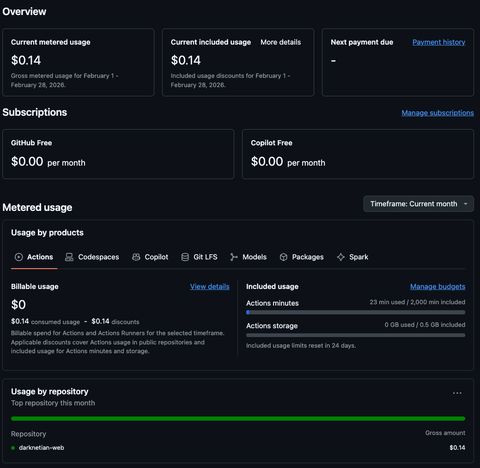Image resolution: width=480 pixels, height=468 pixels.
Task: Click the Metered usage section heading
Action: [37, 207]
